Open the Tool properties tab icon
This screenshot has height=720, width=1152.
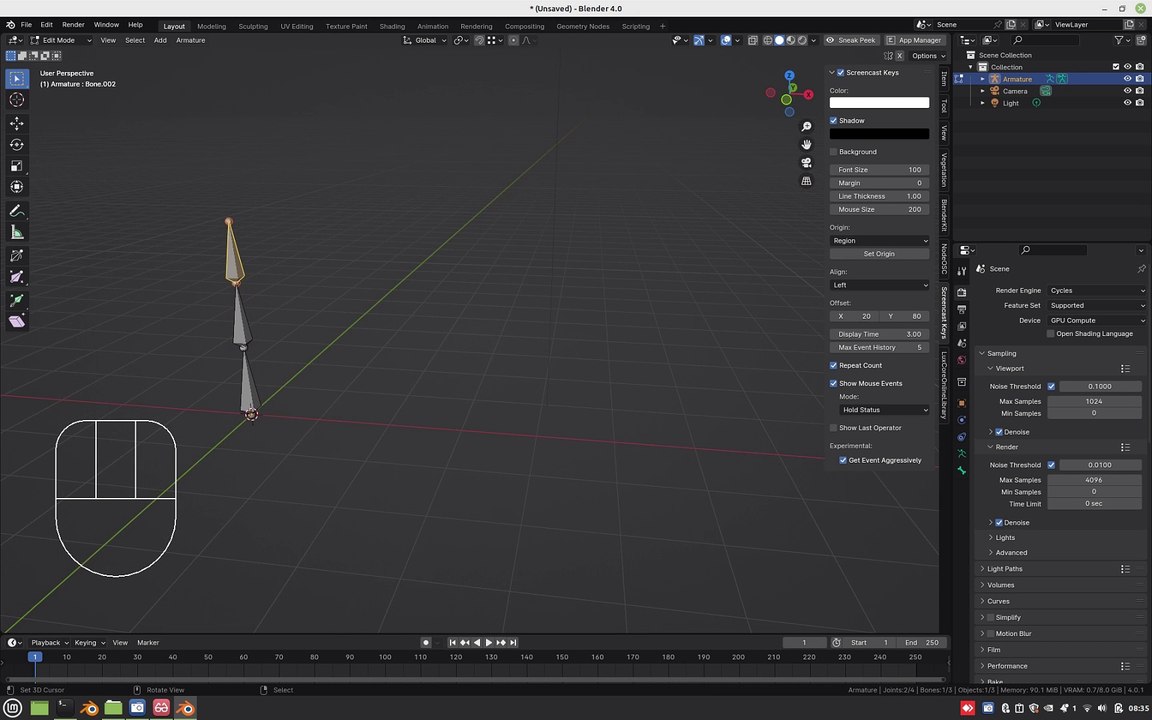tap(962, 272)
